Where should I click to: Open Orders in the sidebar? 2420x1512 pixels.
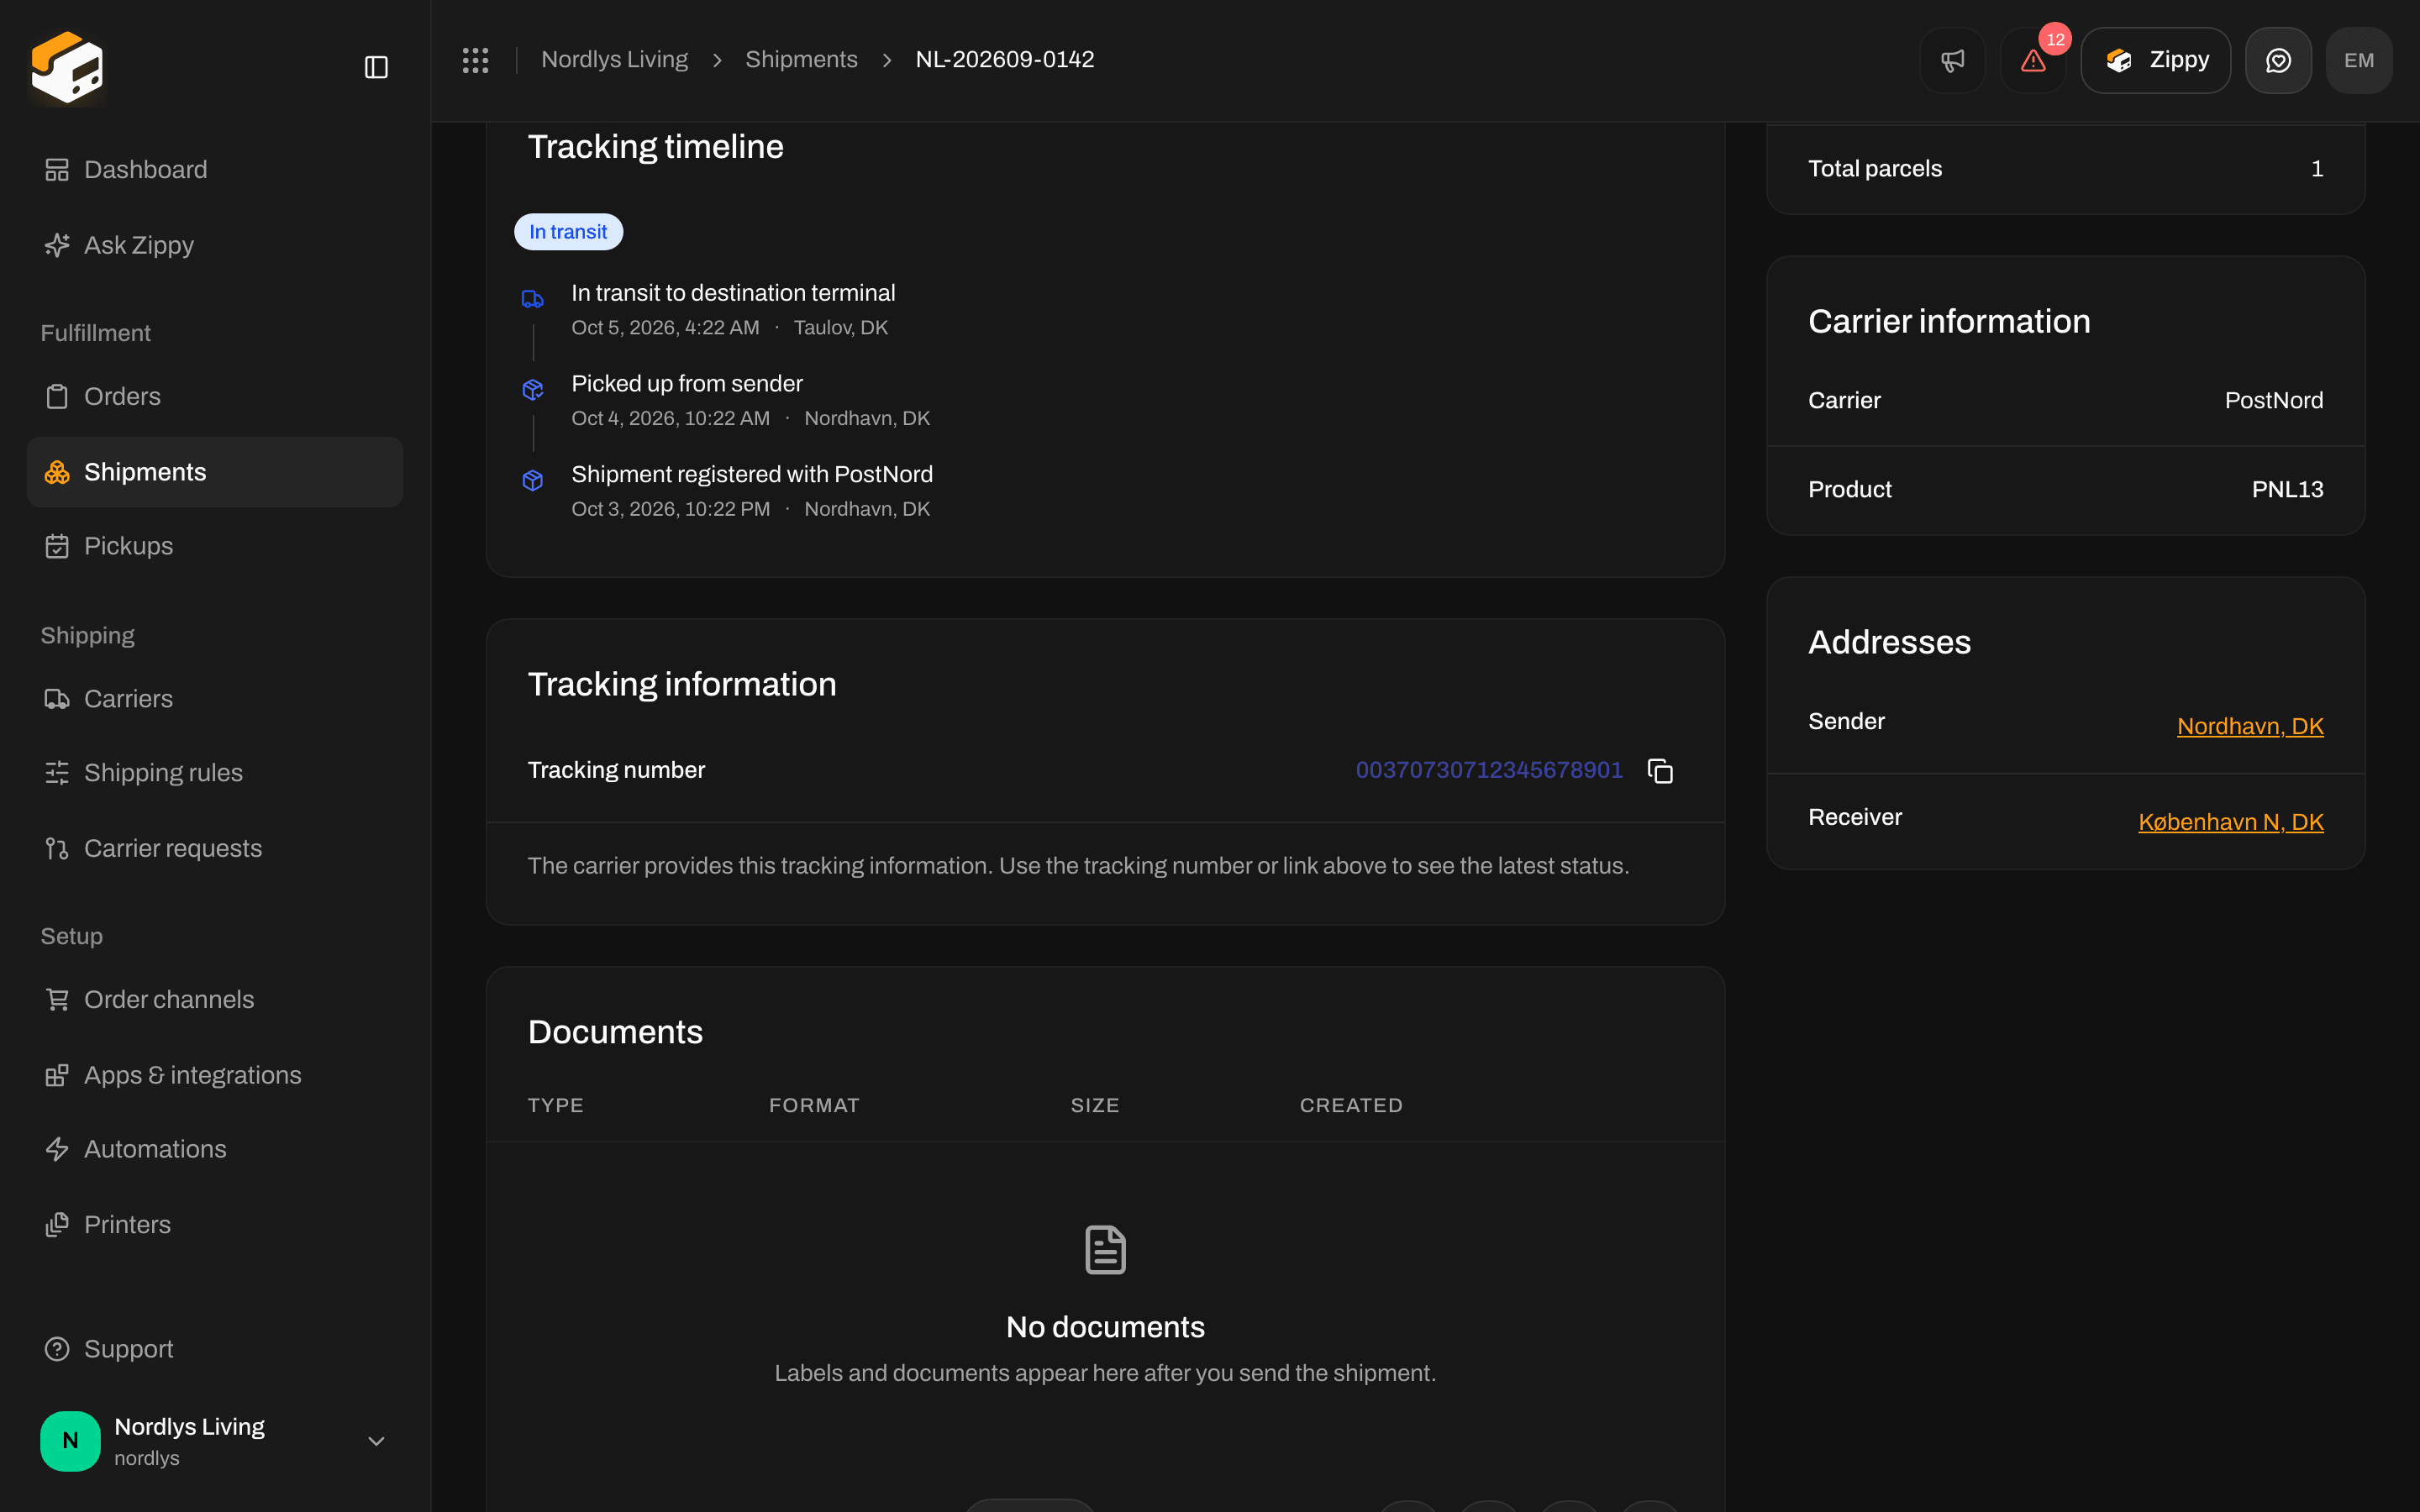(215, 396)
